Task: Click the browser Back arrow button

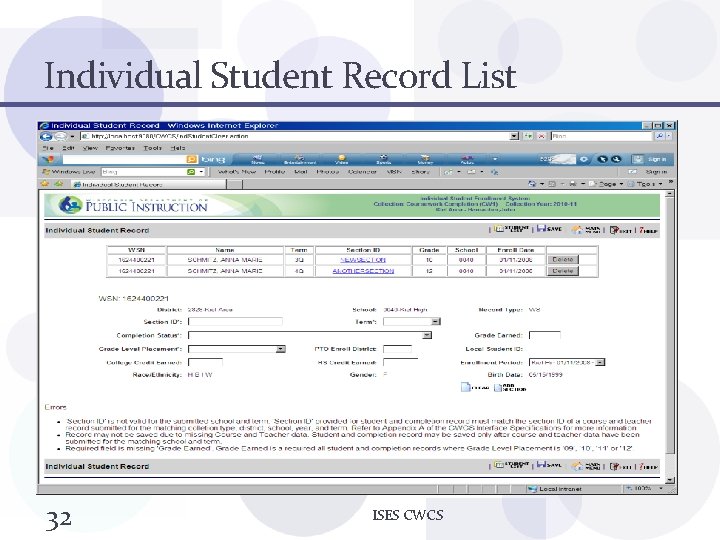Action: click(x=45, y=136)
